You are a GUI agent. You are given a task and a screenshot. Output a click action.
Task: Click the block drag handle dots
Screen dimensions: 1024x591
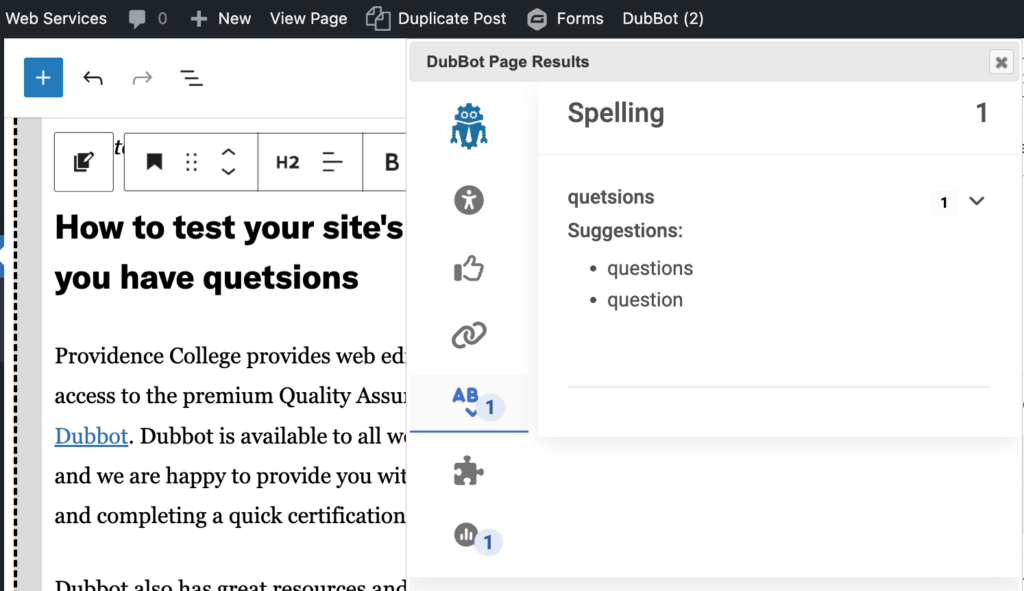(191, 162)
